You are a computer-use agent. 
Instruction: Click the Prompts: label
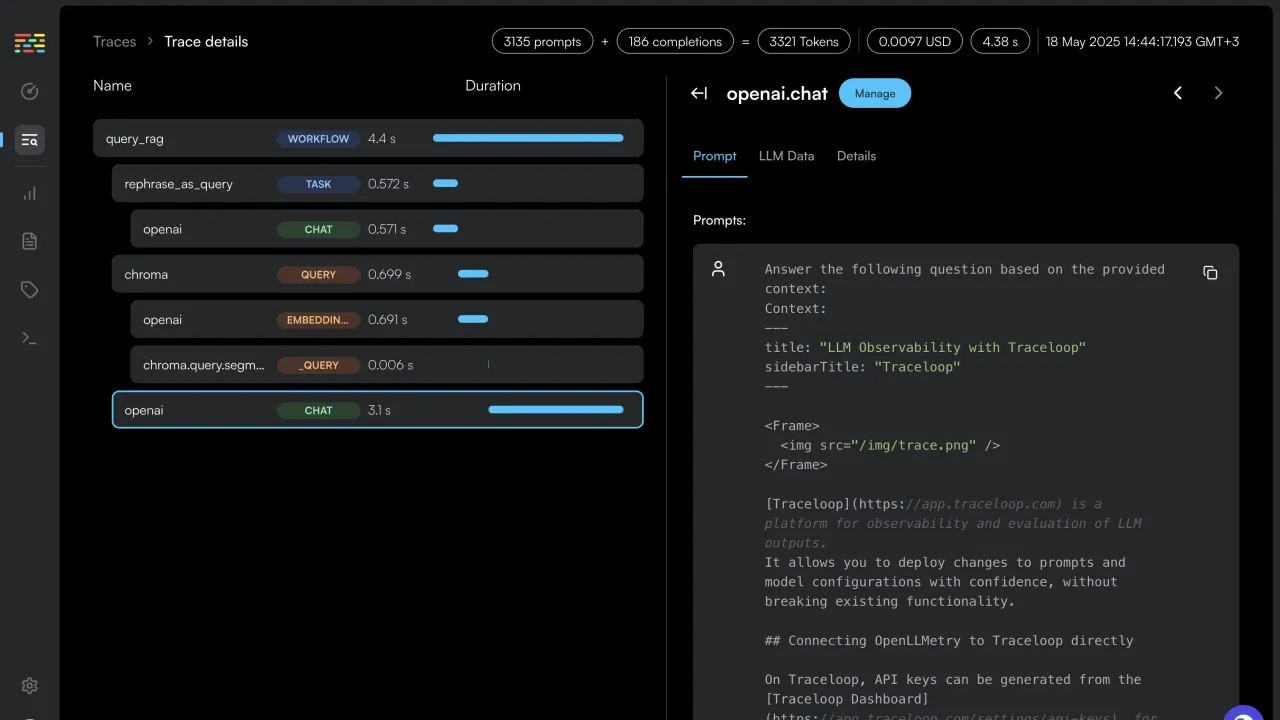pyautogui.click(x=719, y=220)
